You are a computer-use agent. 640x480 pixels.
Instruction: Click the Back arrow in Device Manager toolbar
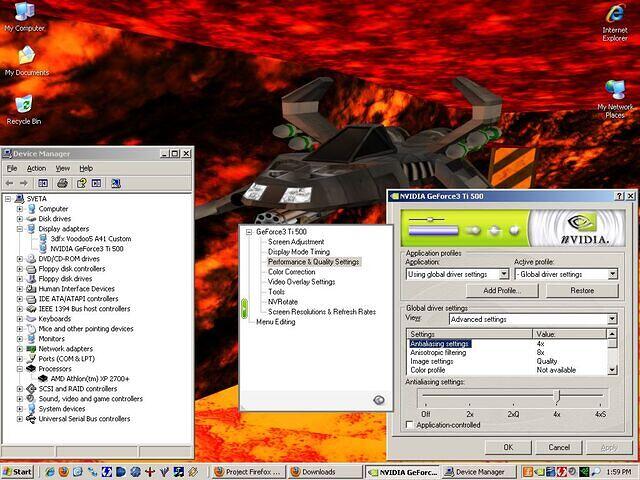[x=10, y=183]
